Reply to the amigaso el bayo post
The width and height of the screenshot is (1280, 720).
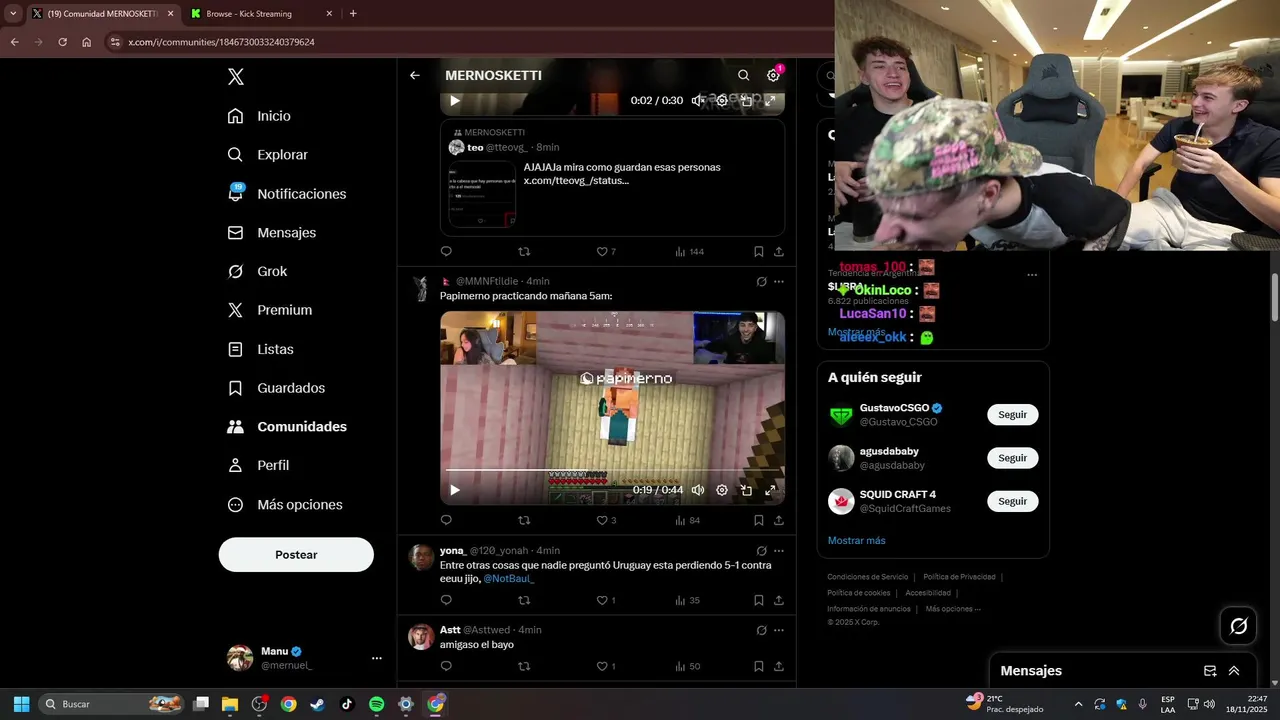tap(446, 666)
